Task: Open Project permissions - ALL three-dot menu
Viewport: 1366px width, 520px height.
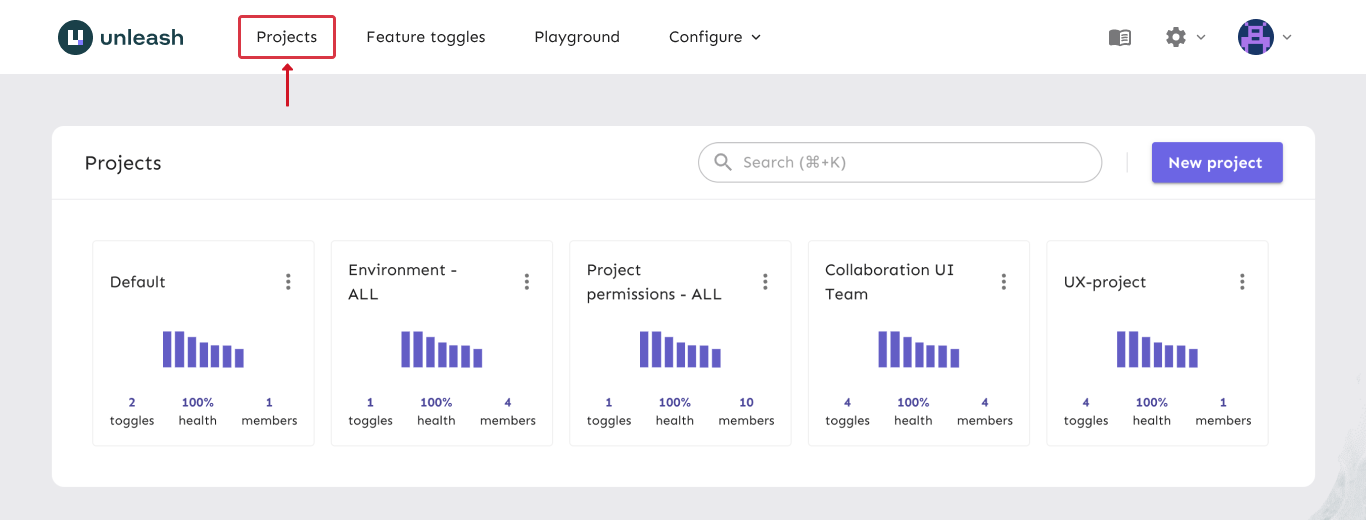Action: tap(765, 282)
